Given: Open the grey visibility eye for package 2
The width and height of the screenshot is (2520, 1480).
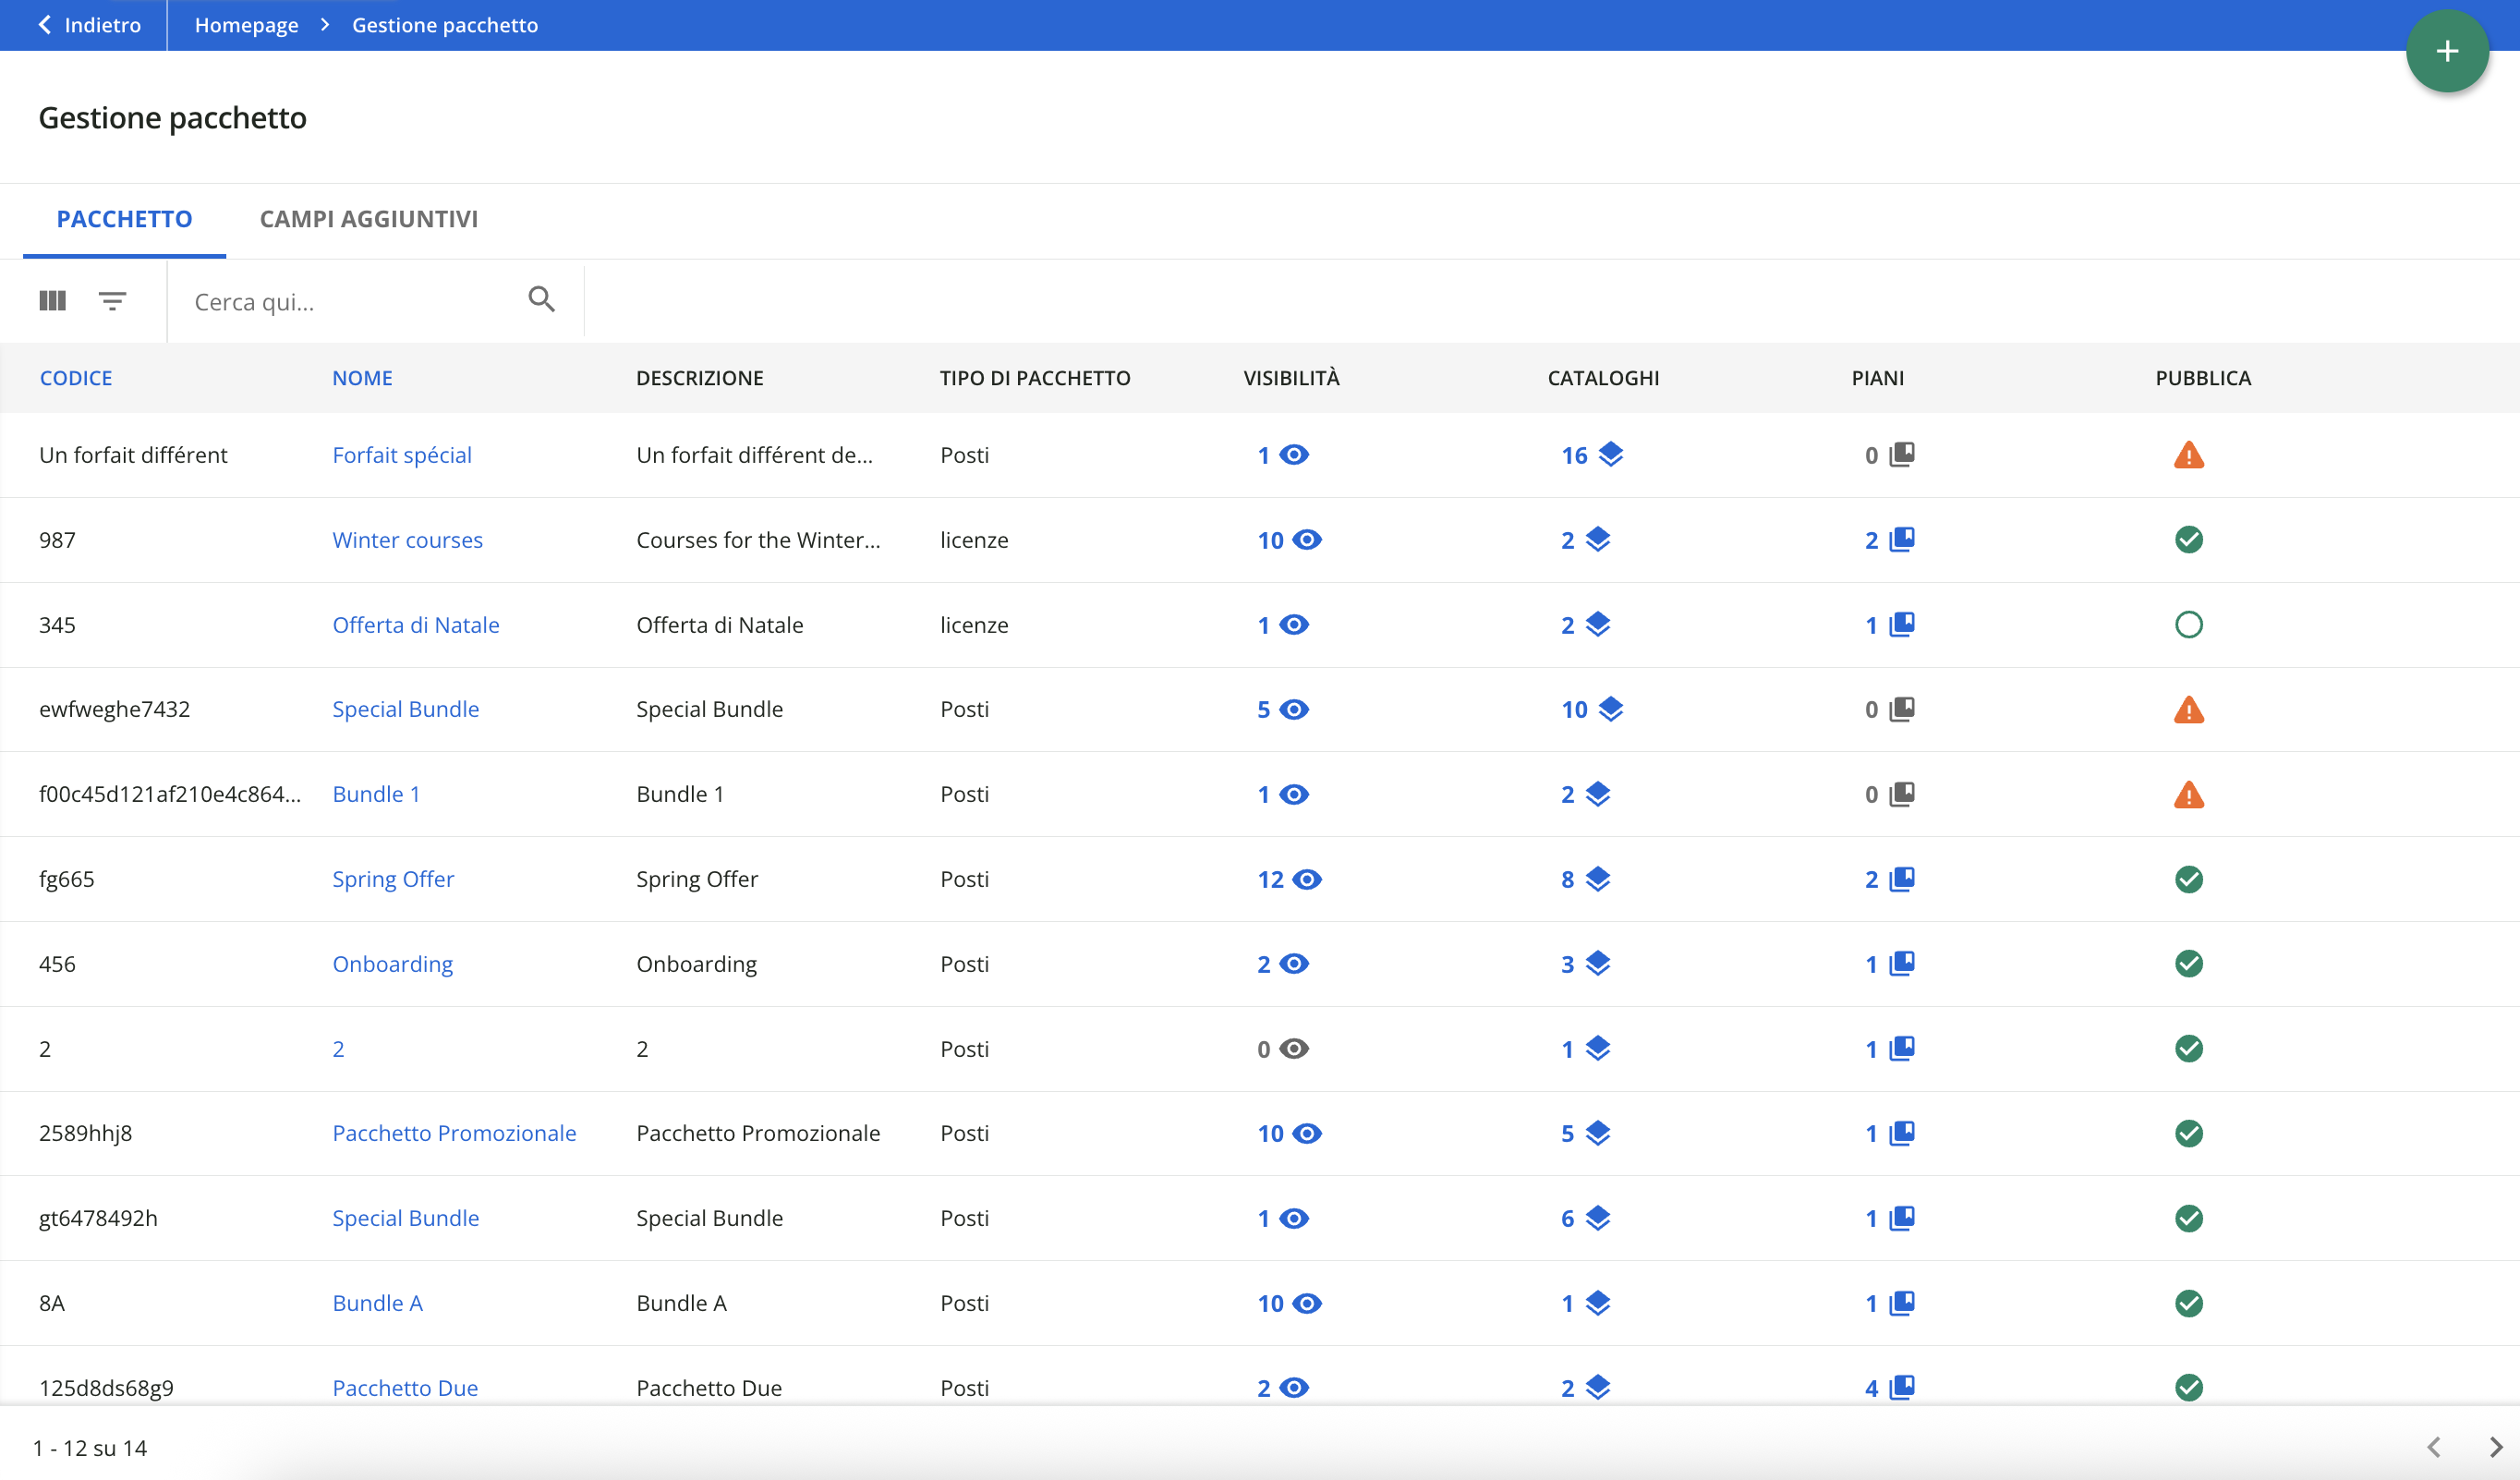Looking at the screenshot, I should (x=1294, y=1049).
